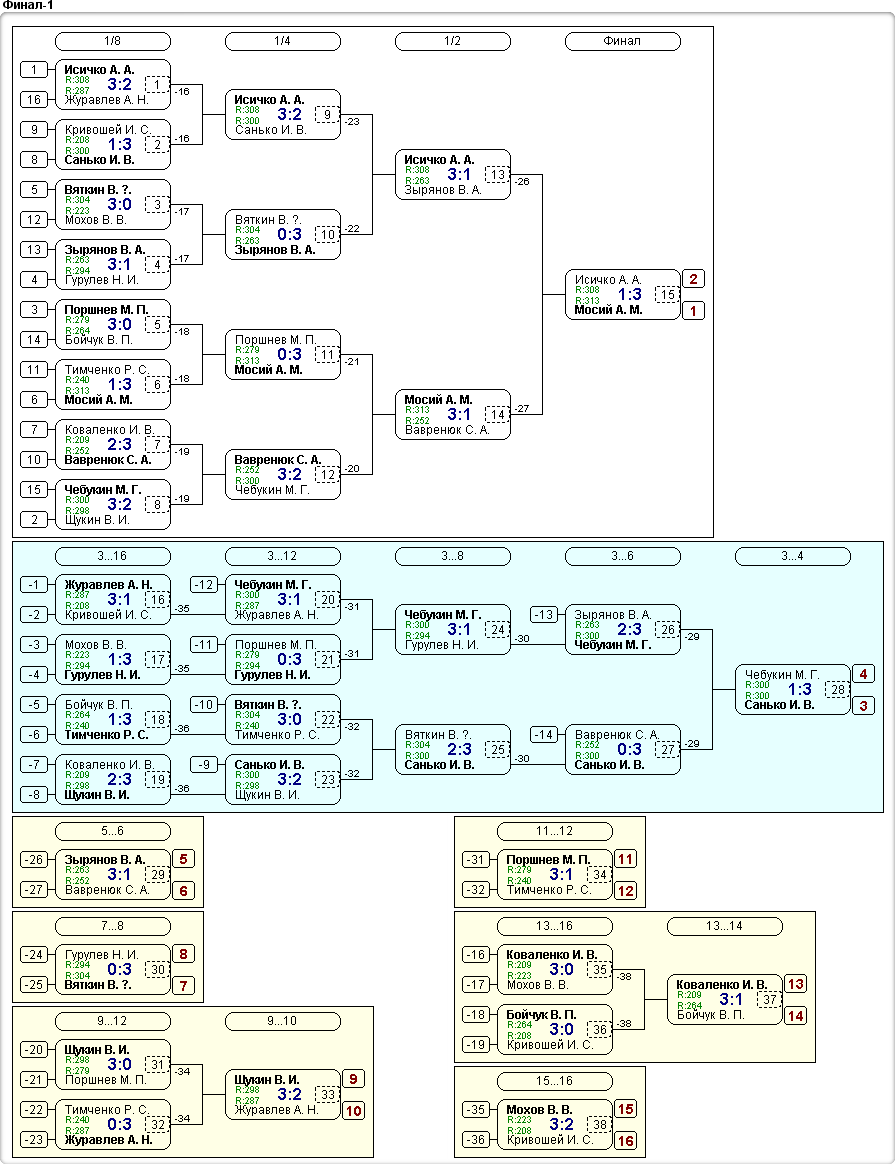Open match 37 Коваленко vs Бойчук 3:1

click(725, 1000)
